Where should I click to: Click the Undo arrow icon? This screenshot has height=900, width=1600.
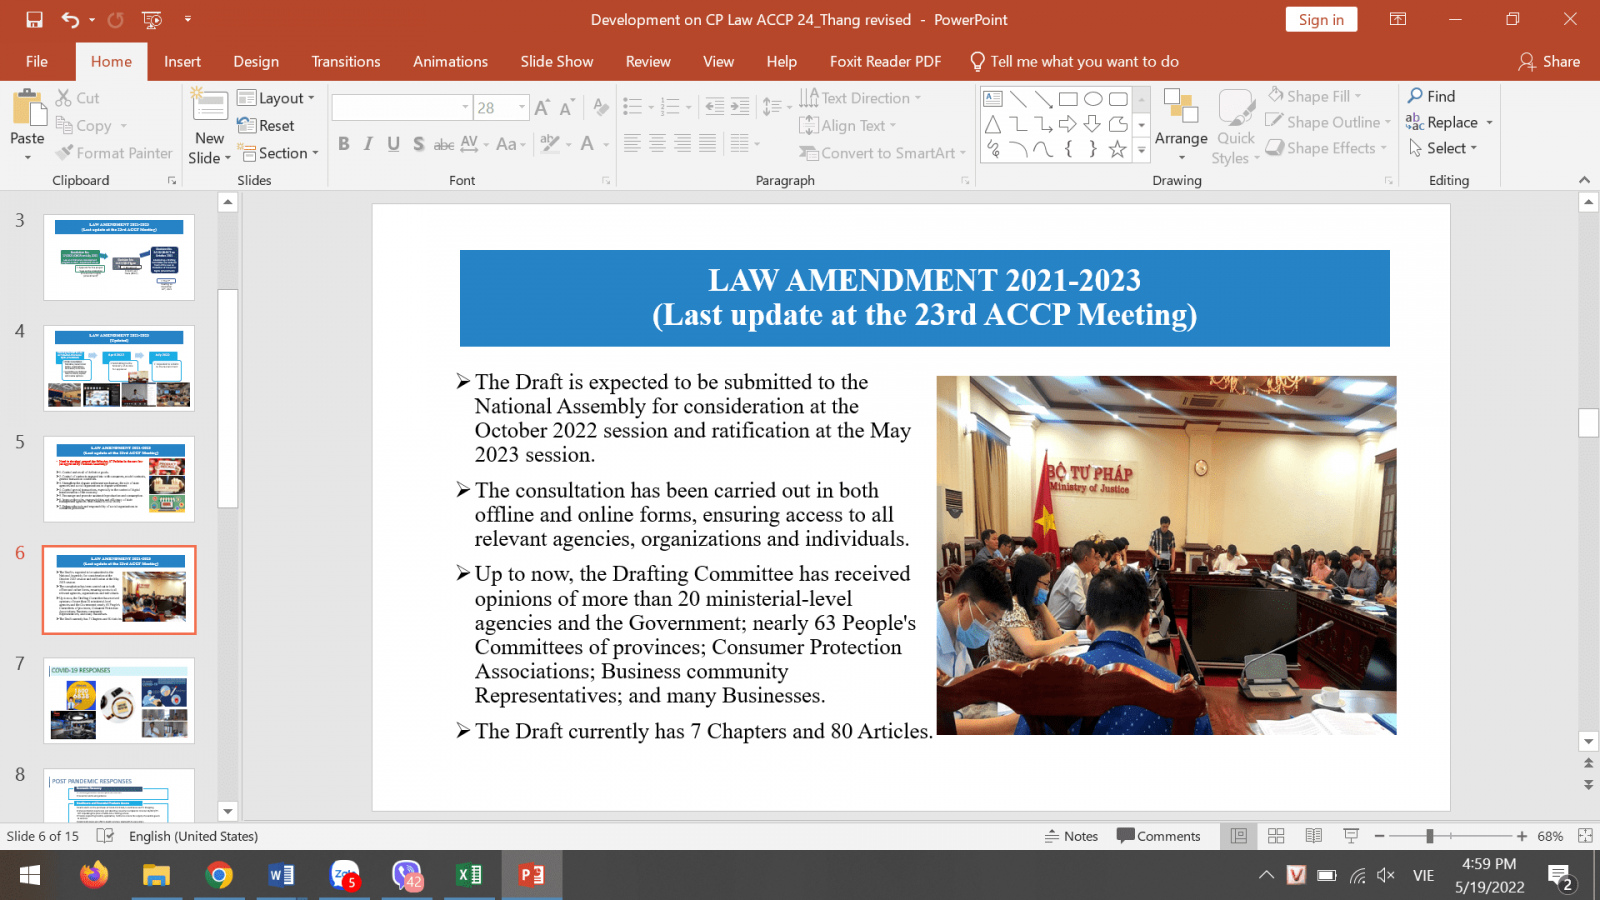69,19
